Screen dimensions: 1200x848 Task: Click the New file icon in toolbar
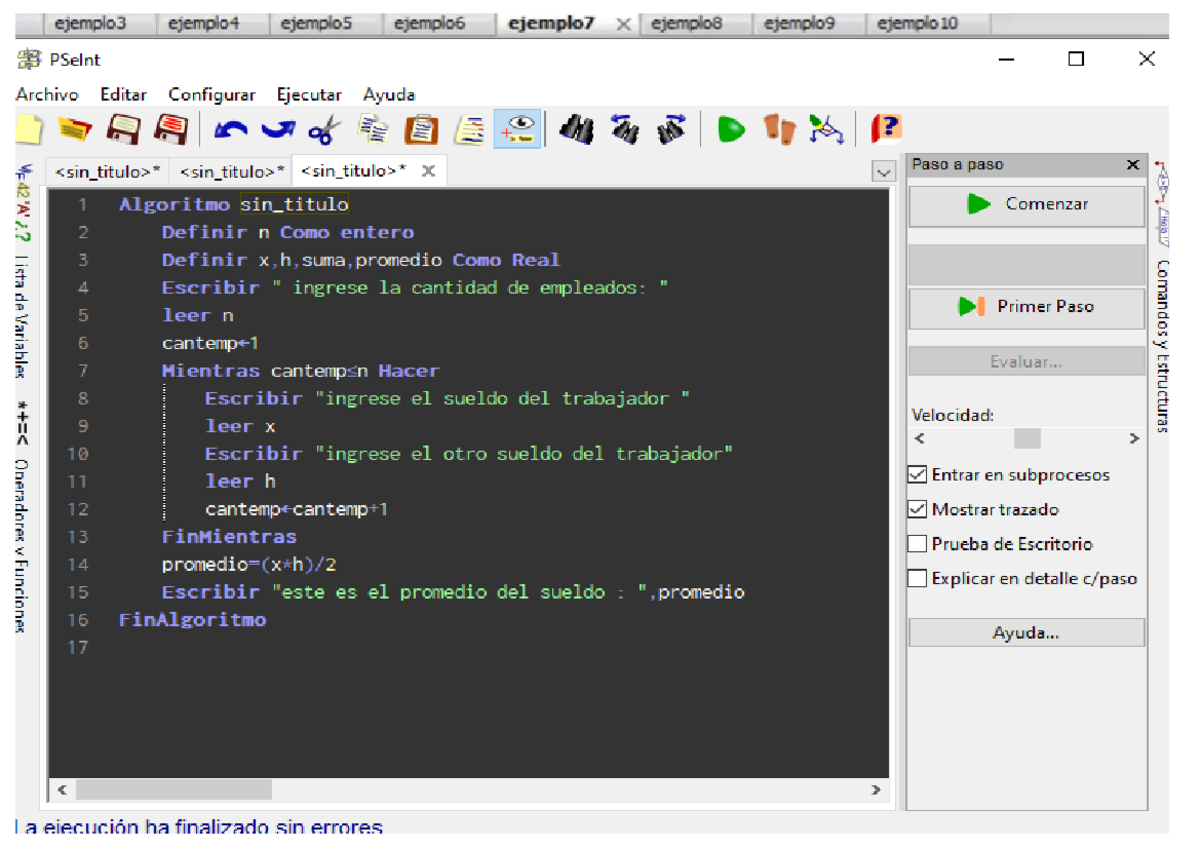tap(30, 130)
